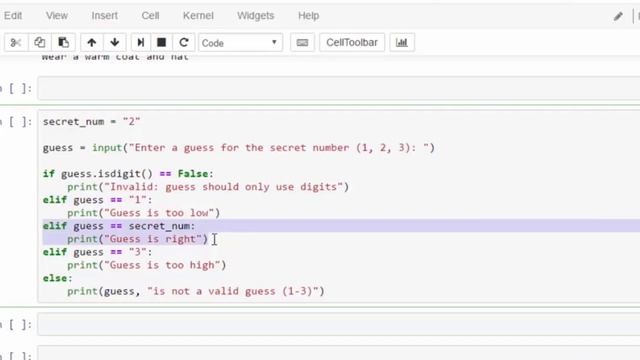The width and height of the screenshot is (640, 360).
Task: Open the Insert menu
Action: click(x=104, y=16)
